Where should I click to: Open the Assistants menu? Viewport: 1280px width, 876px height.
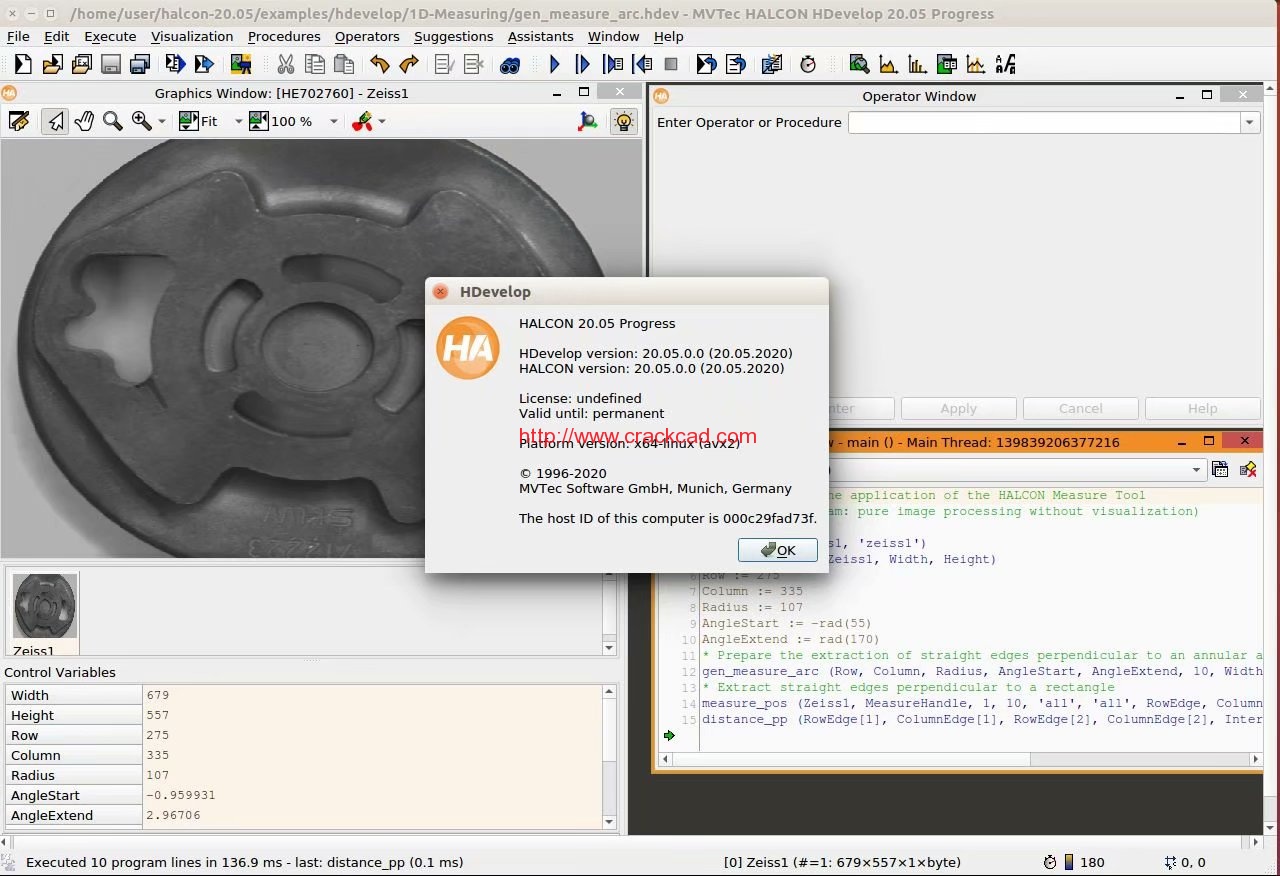(x=540, y=36)
